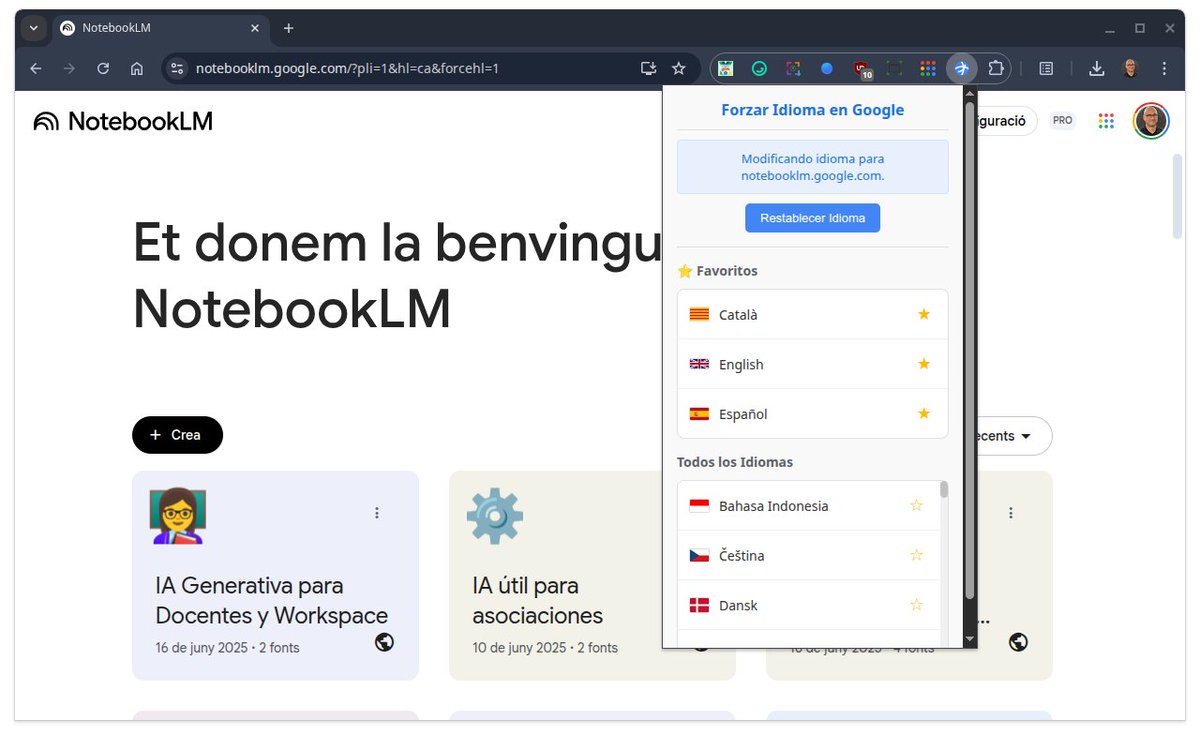Open the Google account avatar on the page
This screenshot has height=750, width=1200.
click(1151, 121)
